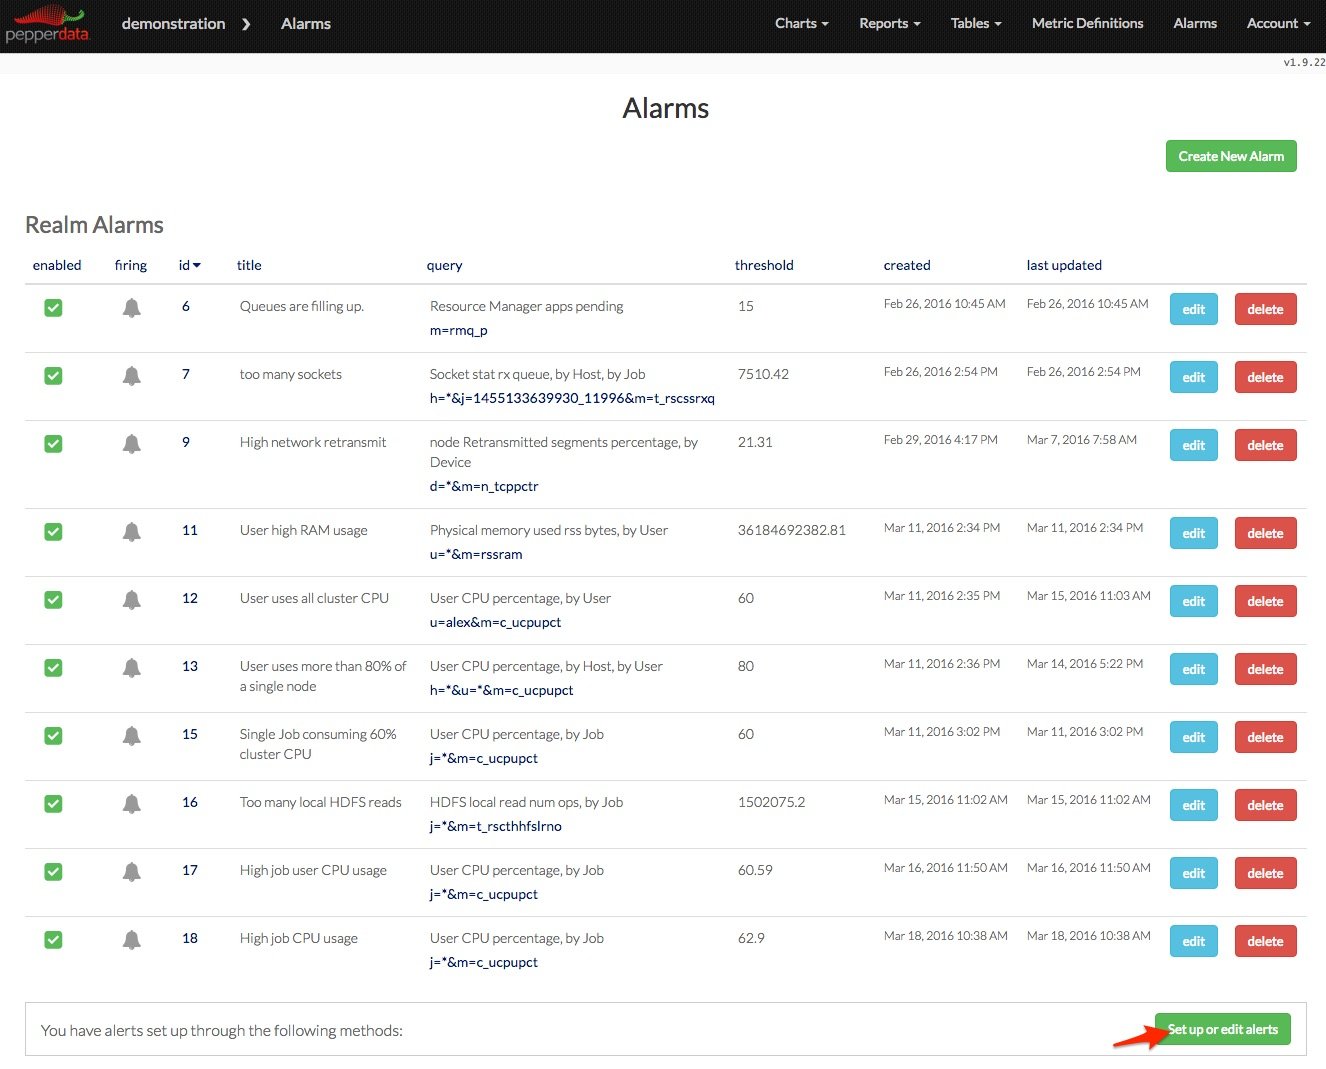Click the bell icon for alarm 13

point(131,668)
